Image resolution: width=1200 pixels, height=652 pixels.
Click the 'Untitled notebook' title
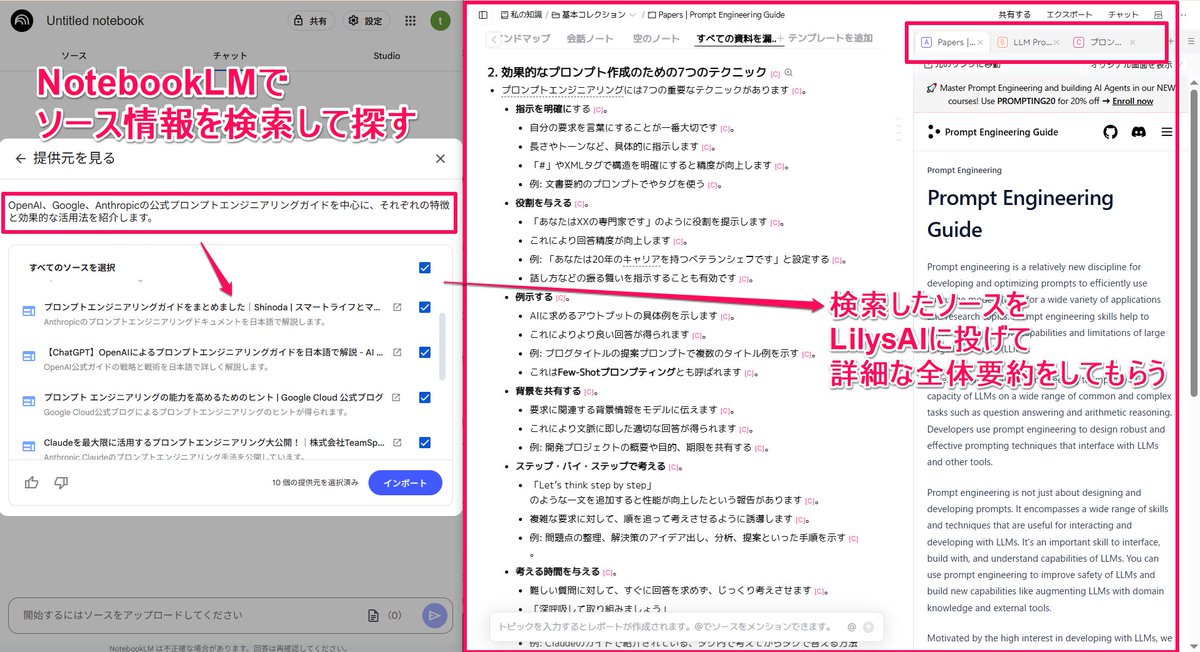click(95, 20)
